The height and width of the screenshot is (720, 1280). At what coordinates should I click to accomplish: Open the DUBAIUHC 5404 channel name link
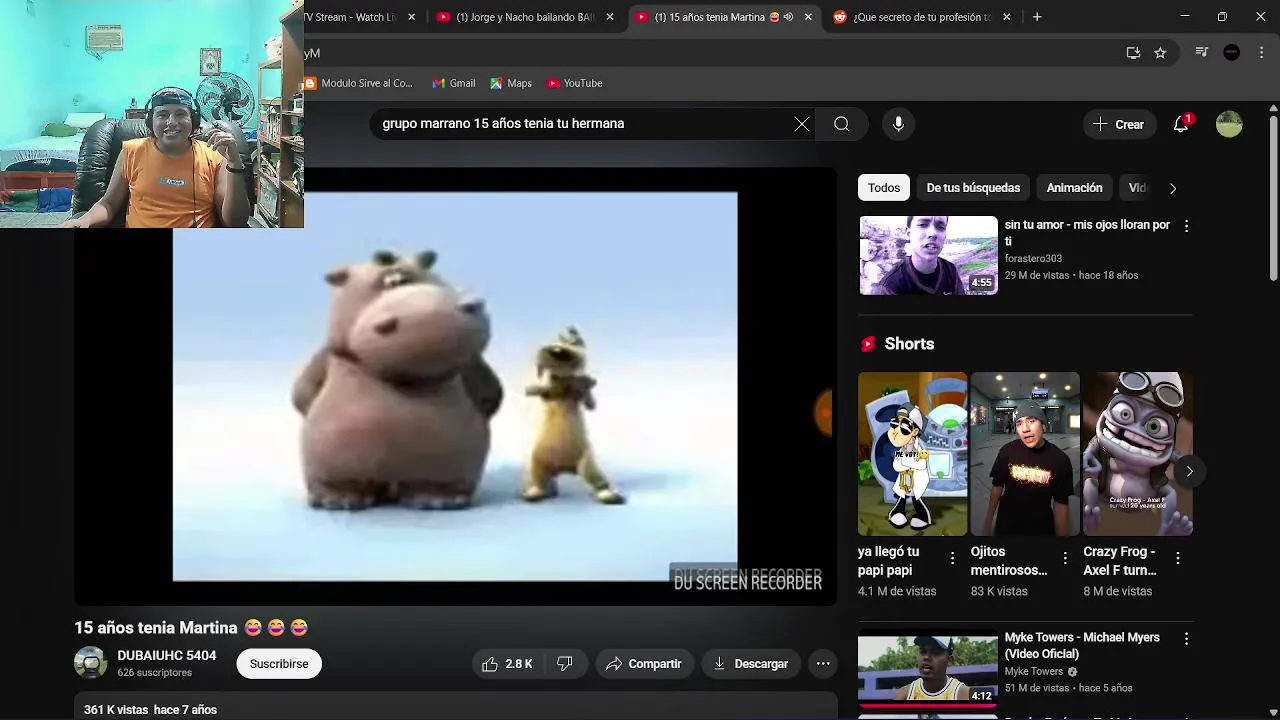(166, 656)
